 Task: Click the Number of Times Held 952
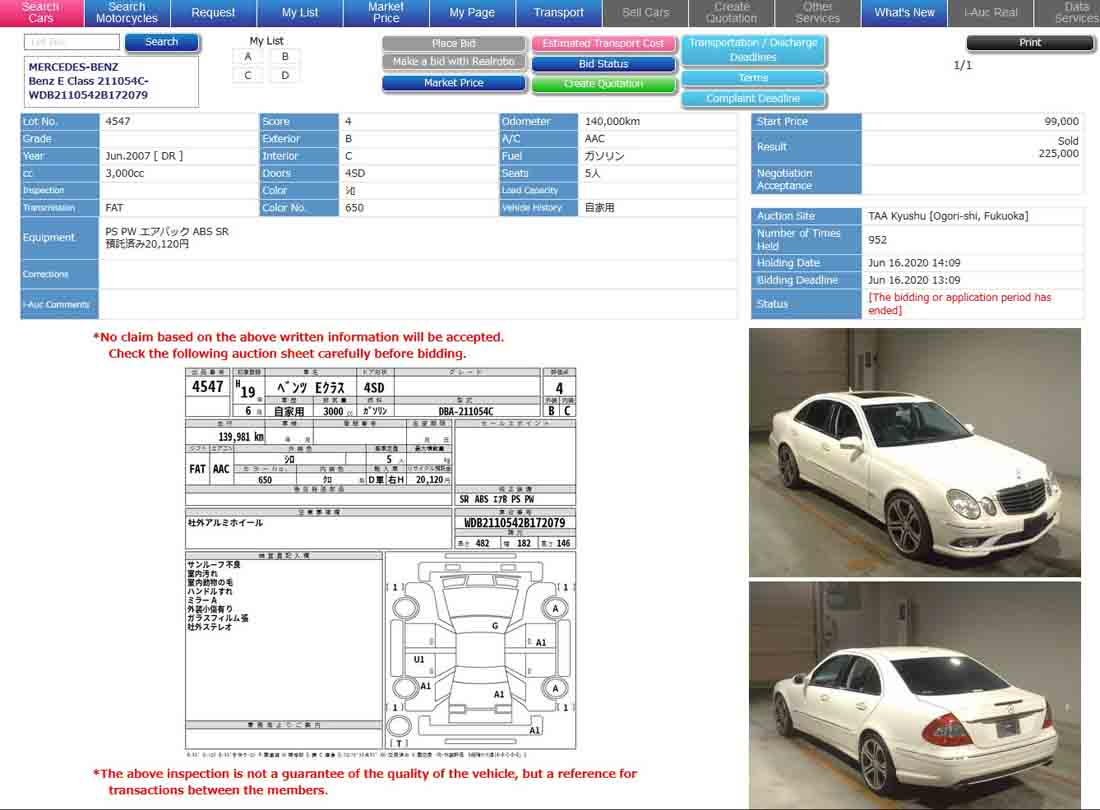coord(878,240)
